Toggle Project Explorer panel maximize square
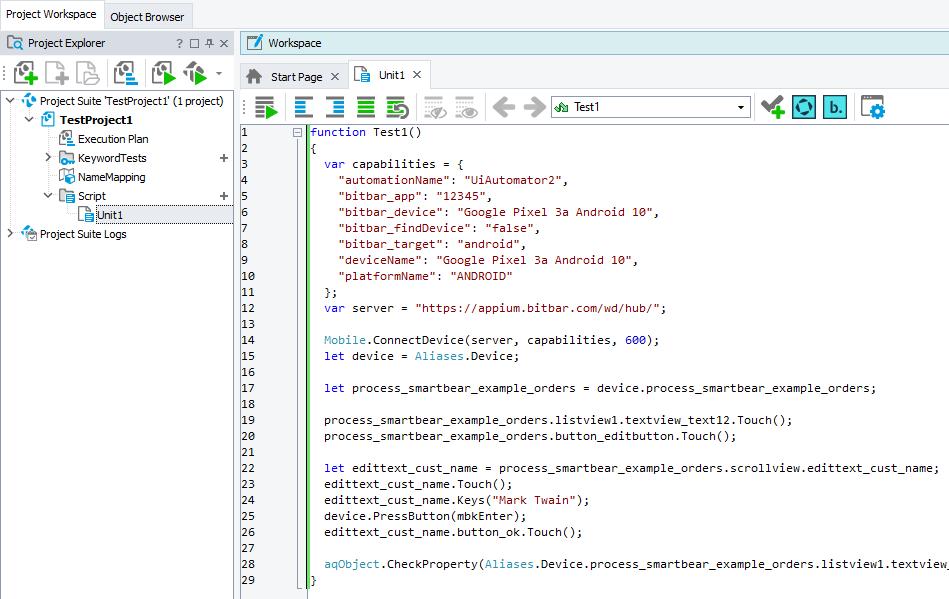This screenshot has height=599, width=949. (194, 44)
